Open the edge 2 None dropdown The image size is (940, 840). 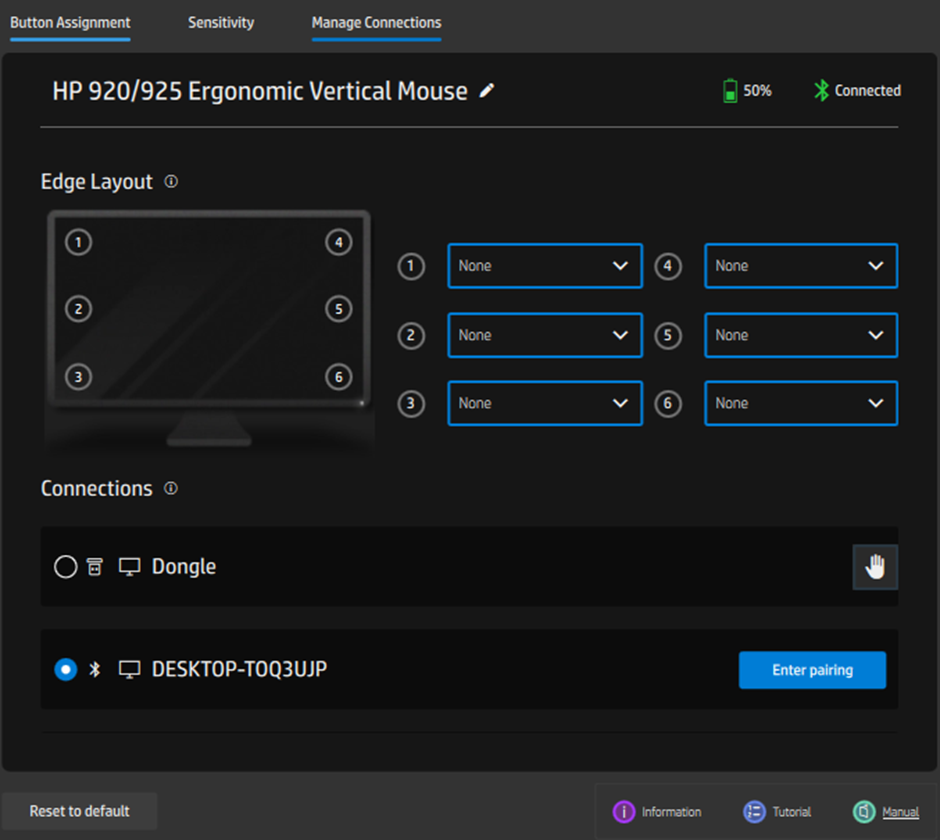[x=545, y=335]
